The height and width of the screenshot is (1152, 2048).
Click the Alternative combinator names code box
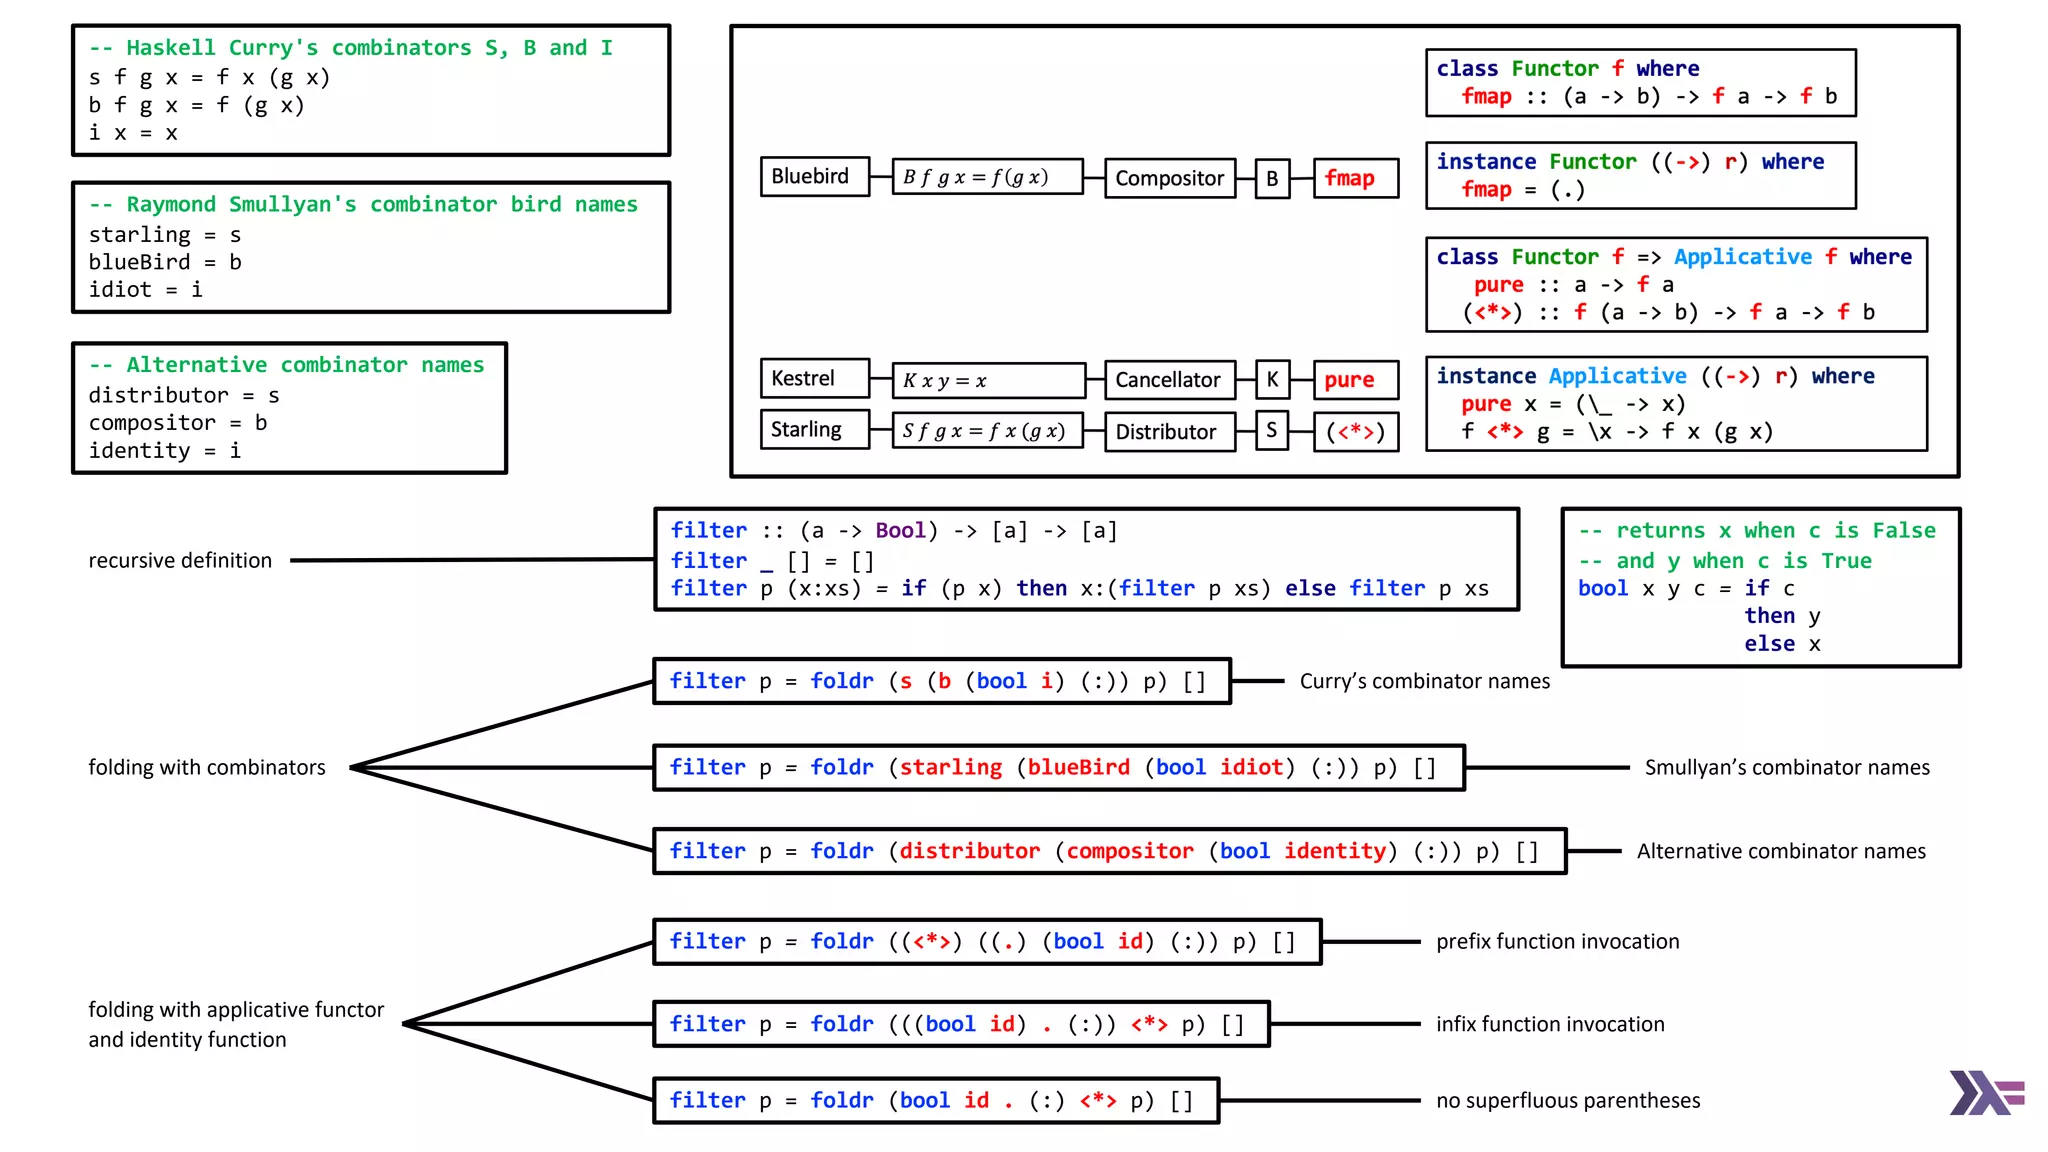(x=289, y=408)
